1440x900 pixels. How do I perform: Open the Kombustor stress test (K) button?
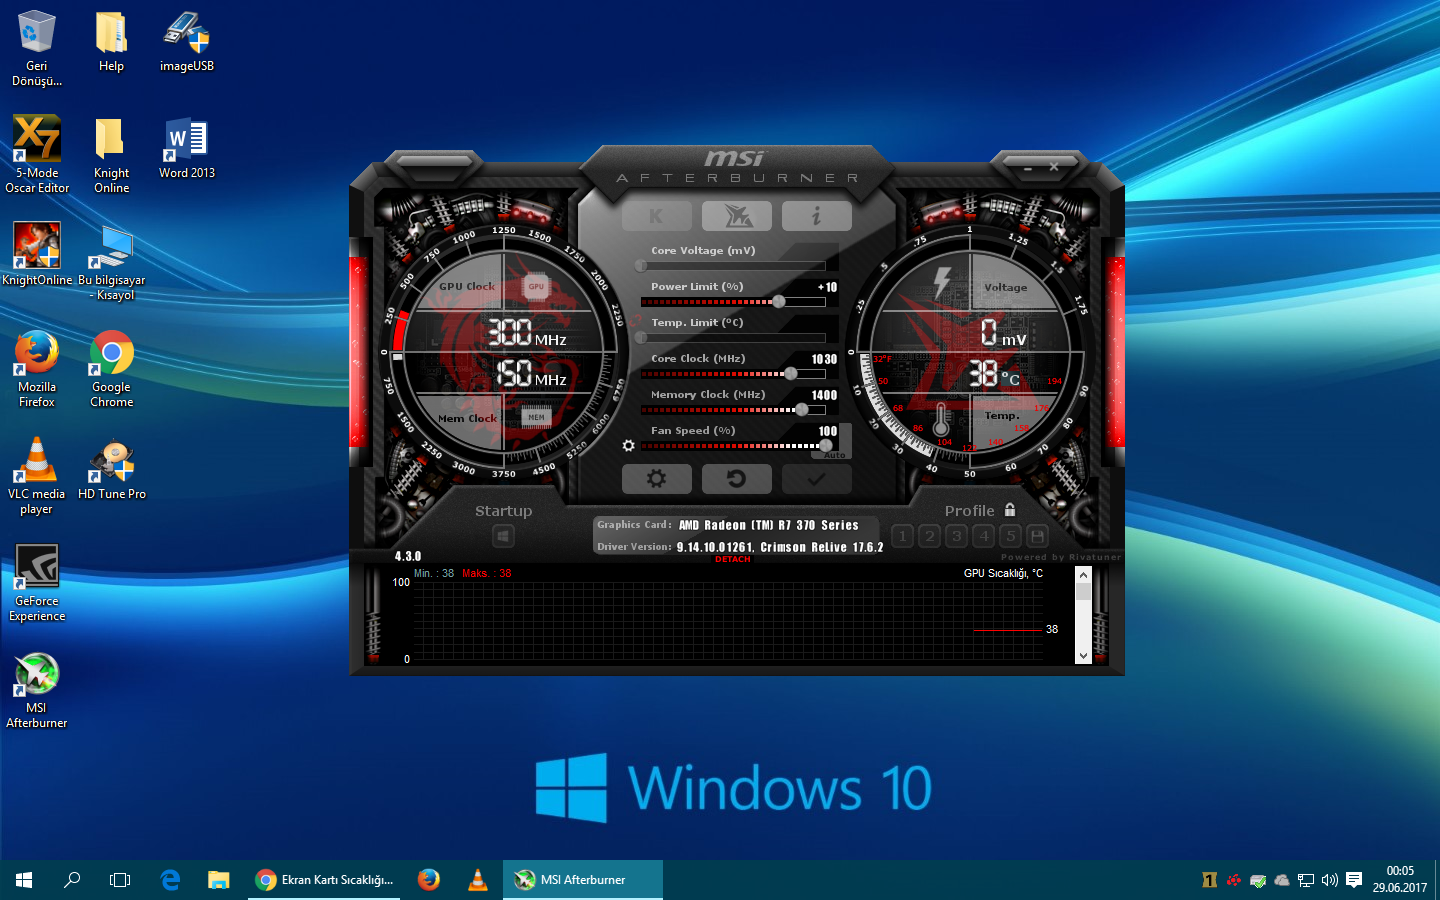click(x=656, y=216)
